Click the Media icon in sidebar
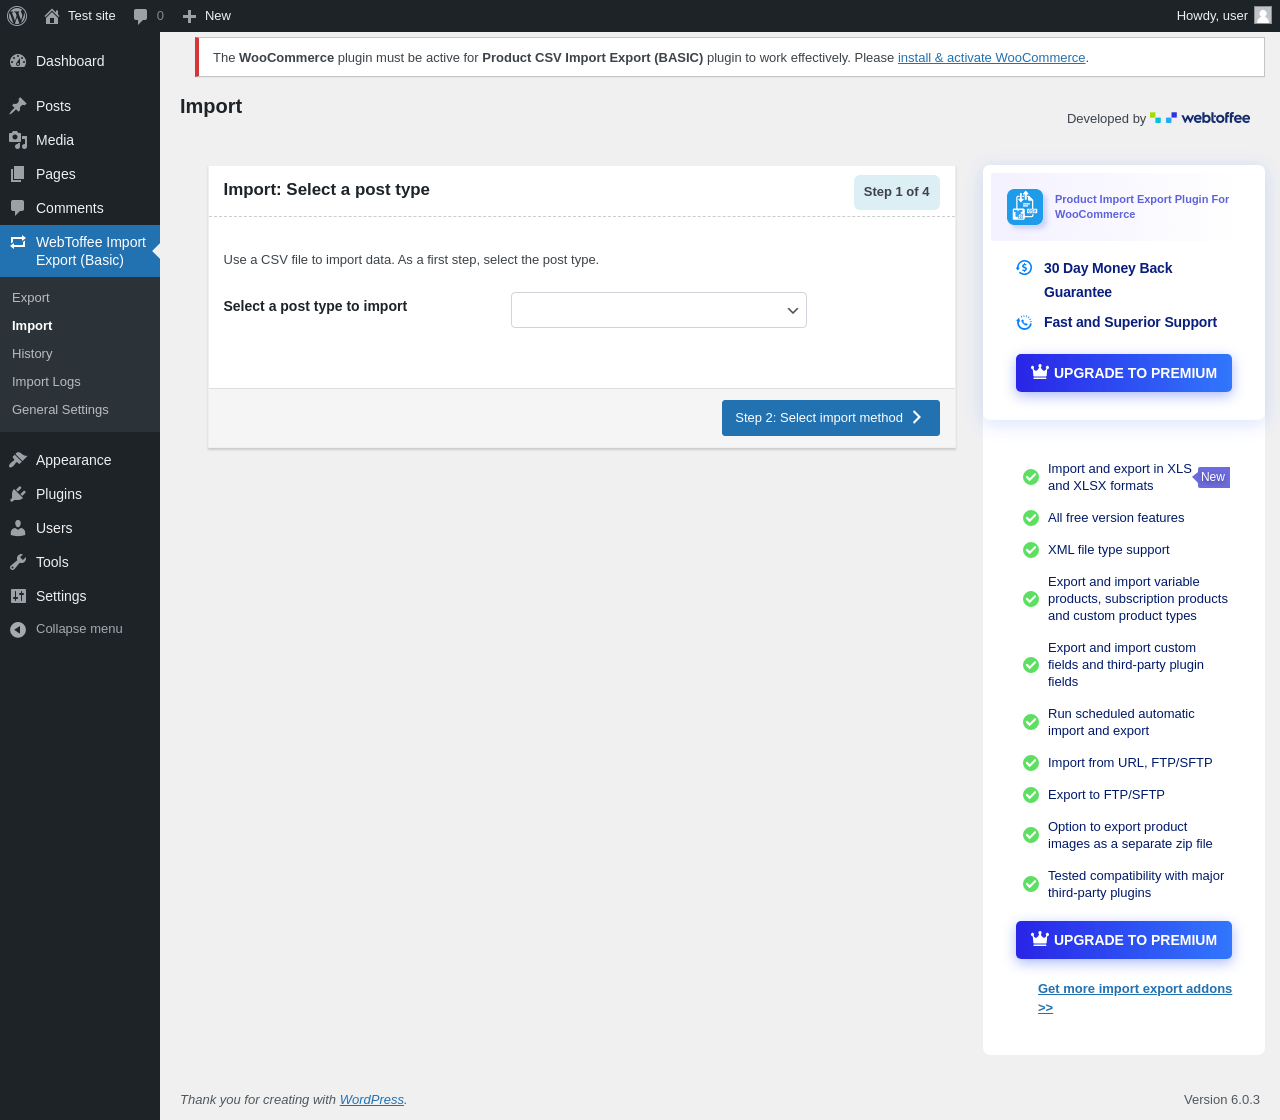Image resolution: width=1280 pixels, height=1120 pixels. 18,140
